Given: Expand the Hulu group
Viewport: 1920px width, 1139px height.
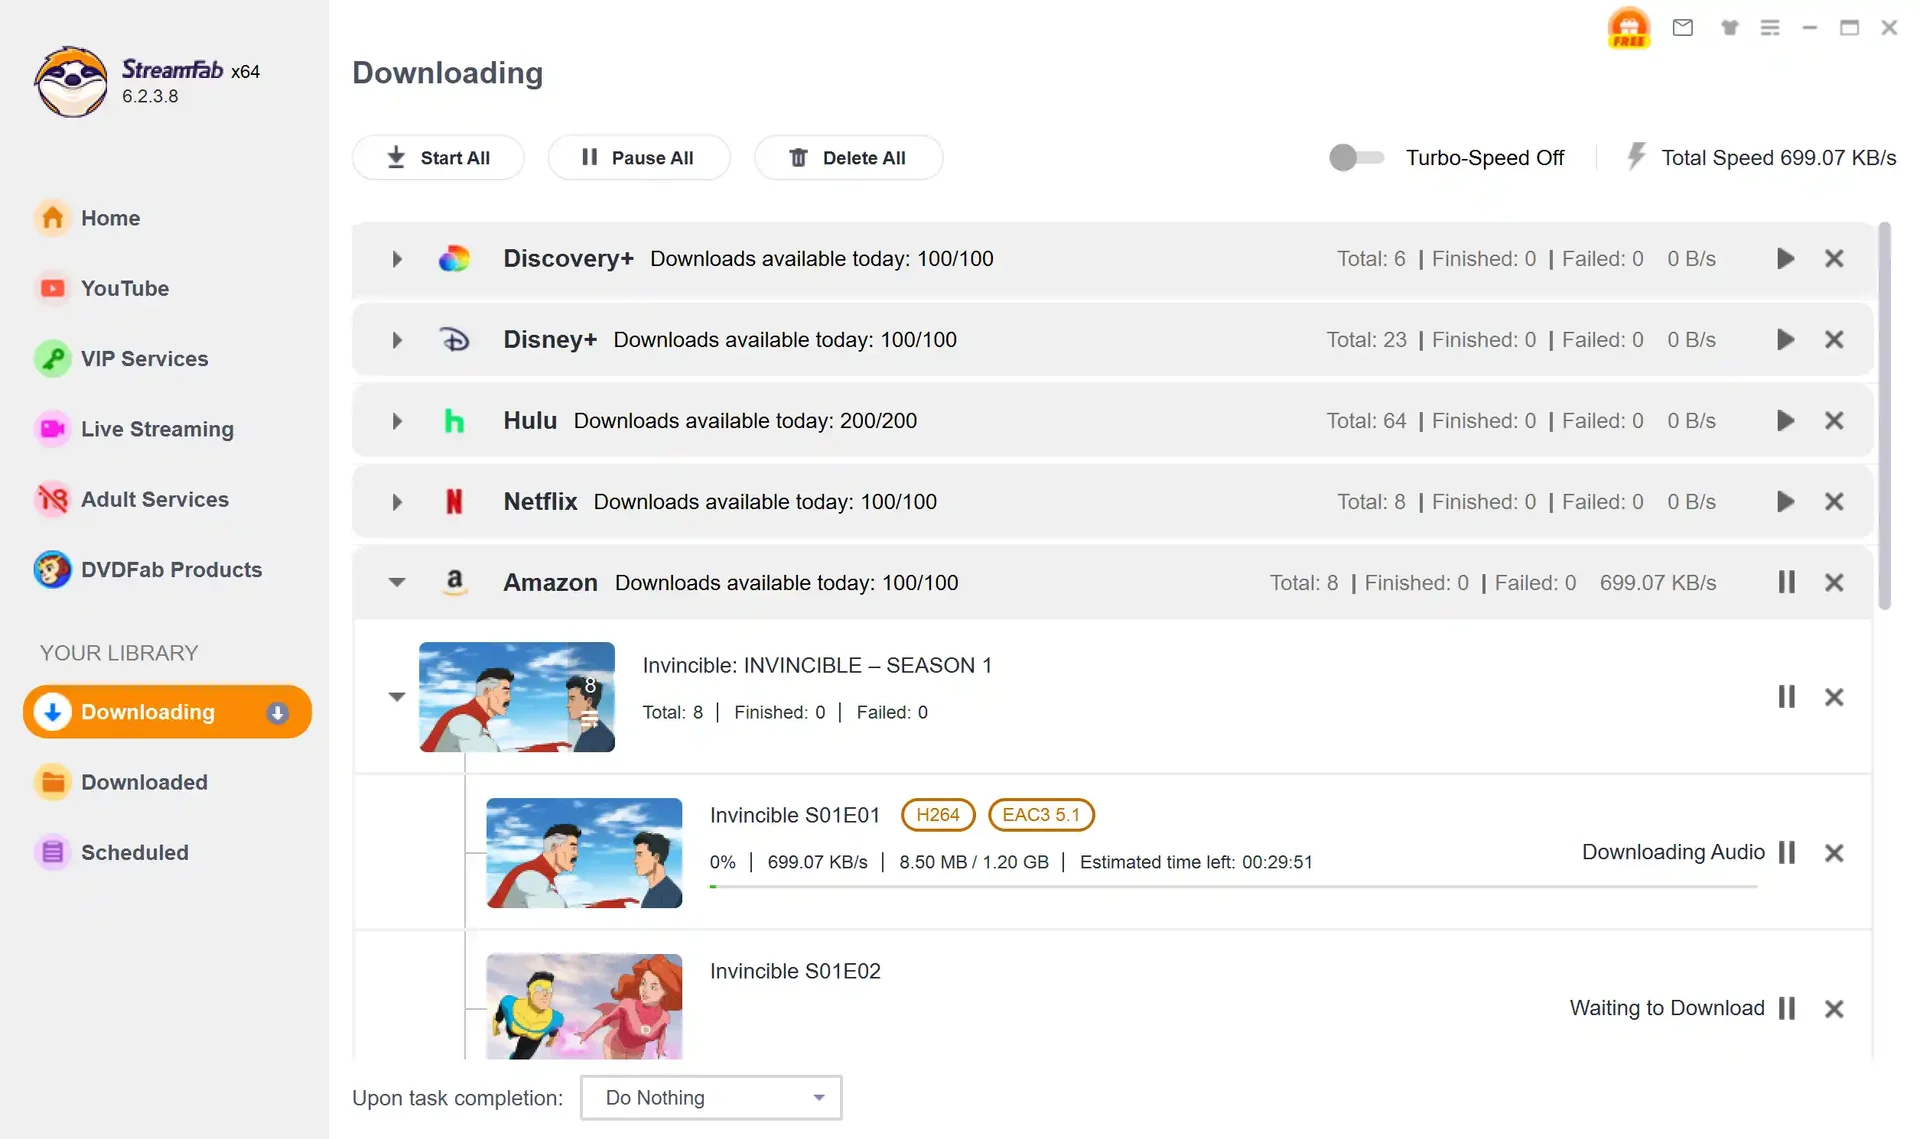Looking at the screenshot, I should click(x=397, y=422).
